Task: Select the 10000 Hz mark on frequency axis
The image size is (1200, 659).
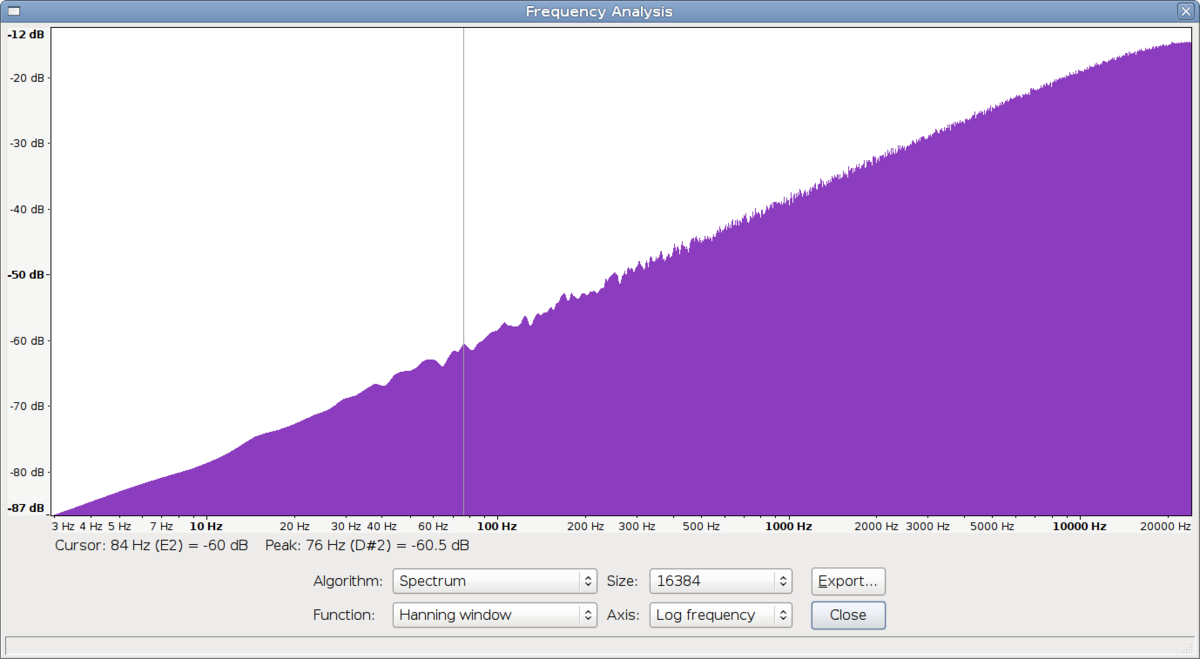Action: pyautogui.click(x=1079, y=526)
